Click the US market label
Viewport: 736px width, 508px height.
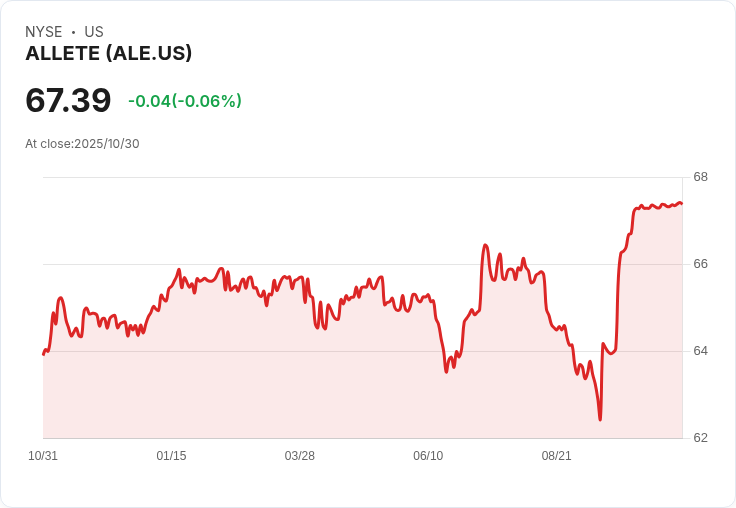tap(94, 32)
